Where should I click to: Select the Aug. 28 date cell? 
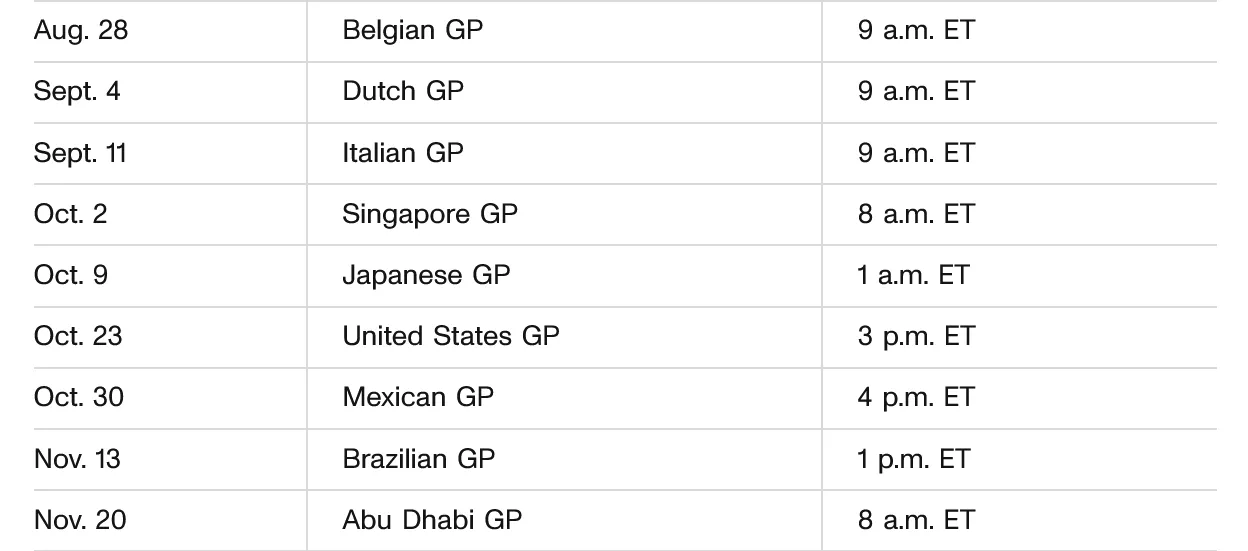pos(81,30)
